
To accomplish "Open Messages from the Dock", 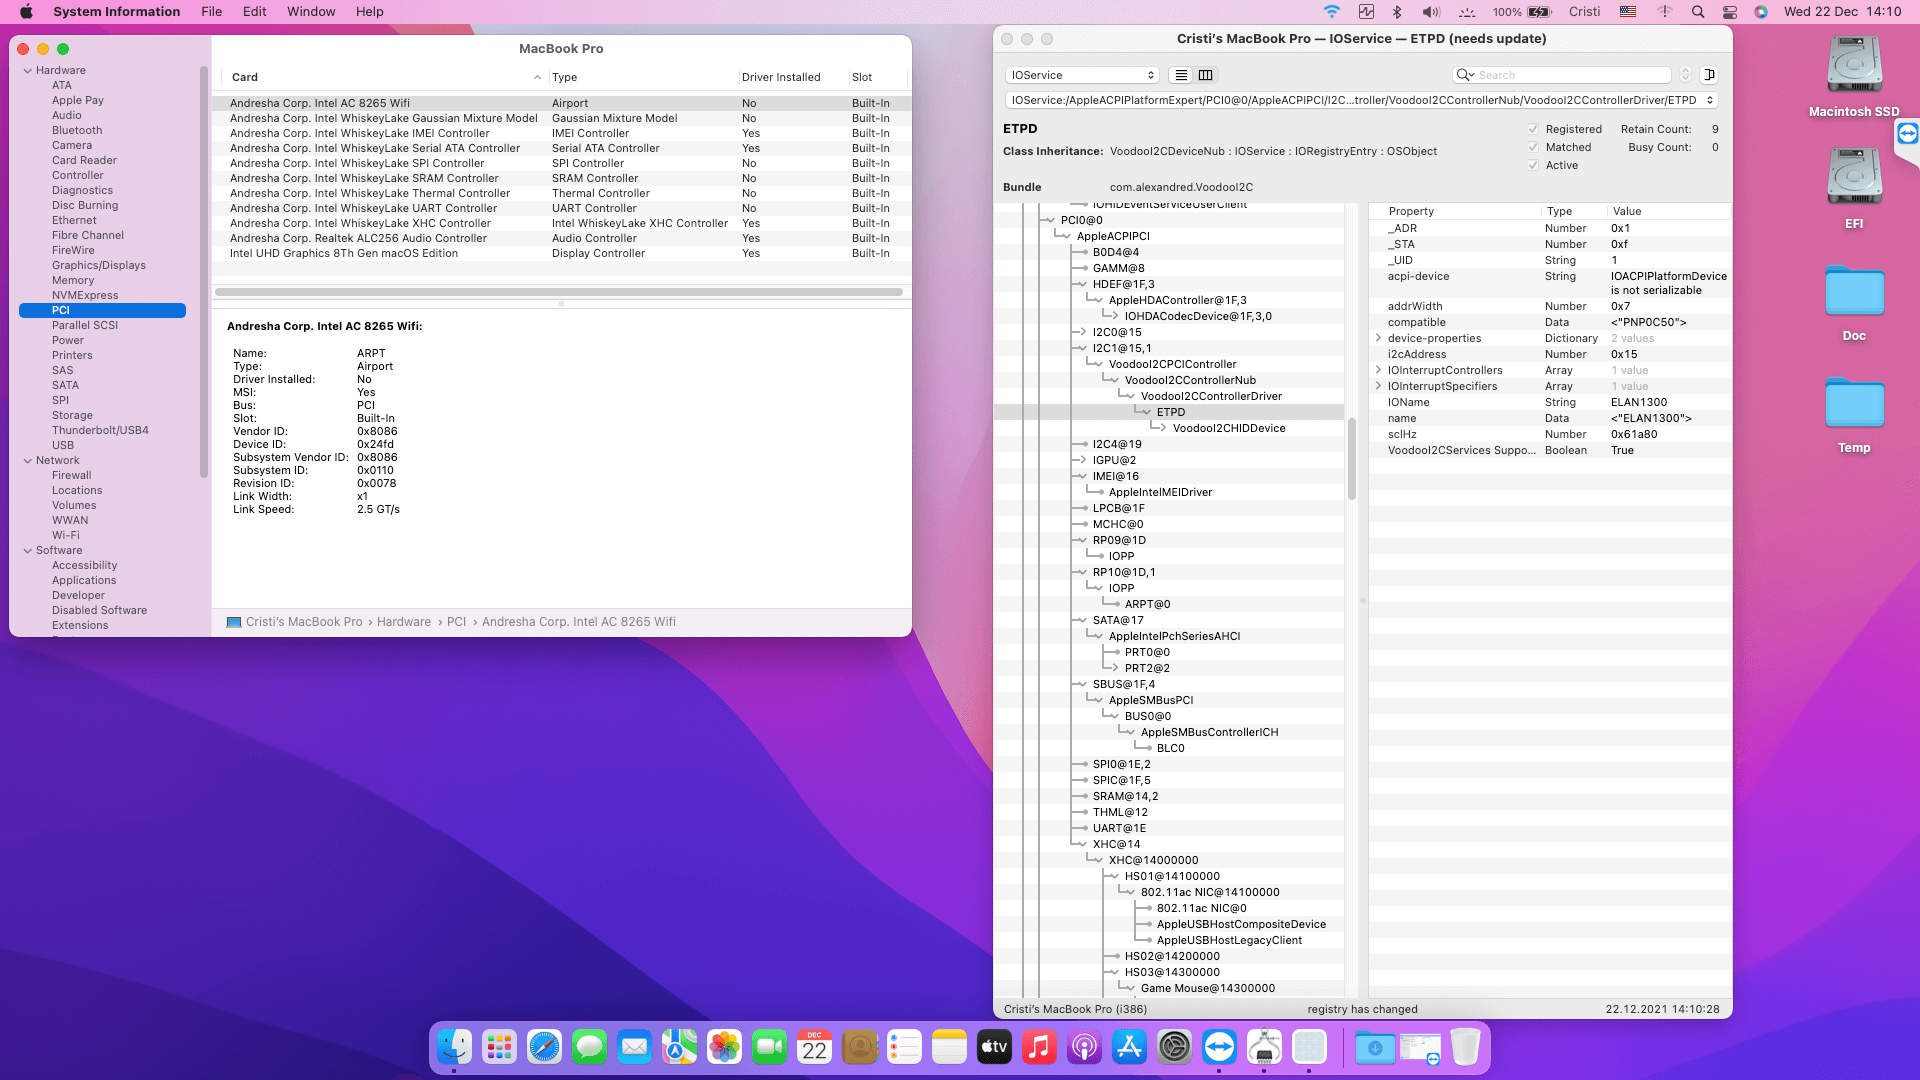I will click(x=589, y=1047).
